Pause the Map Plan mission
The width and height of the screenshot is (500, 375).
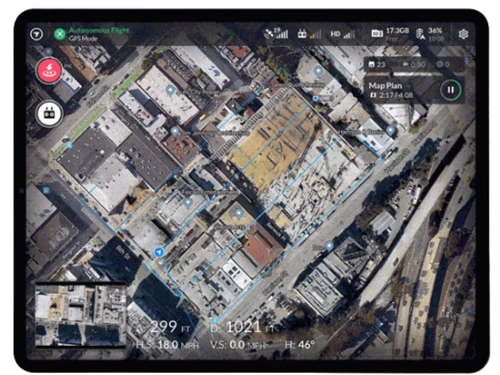click(x=450, y=90)
